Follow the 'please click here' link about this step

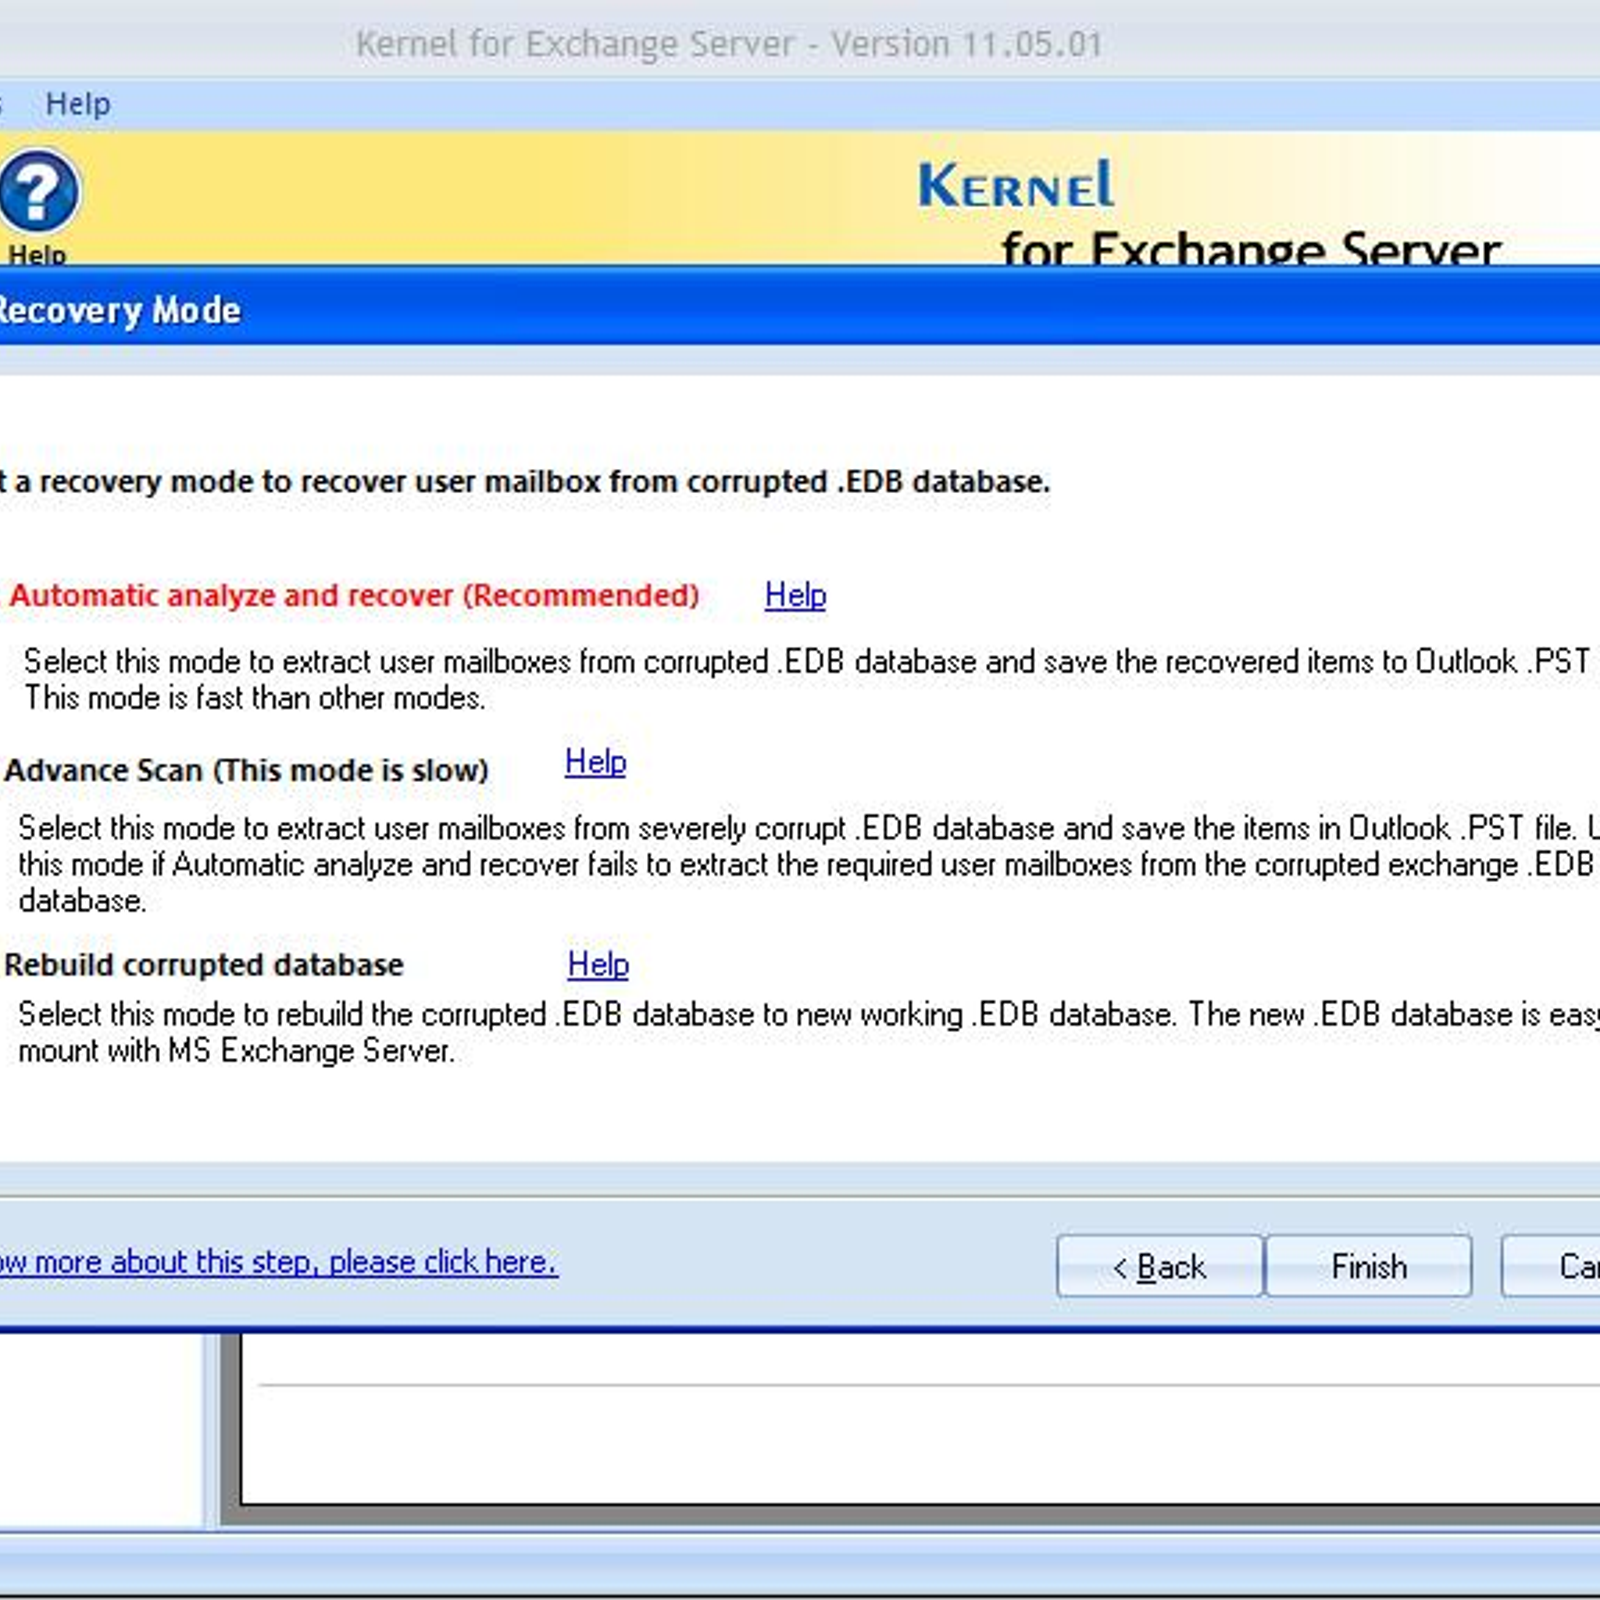[278, 1262]
